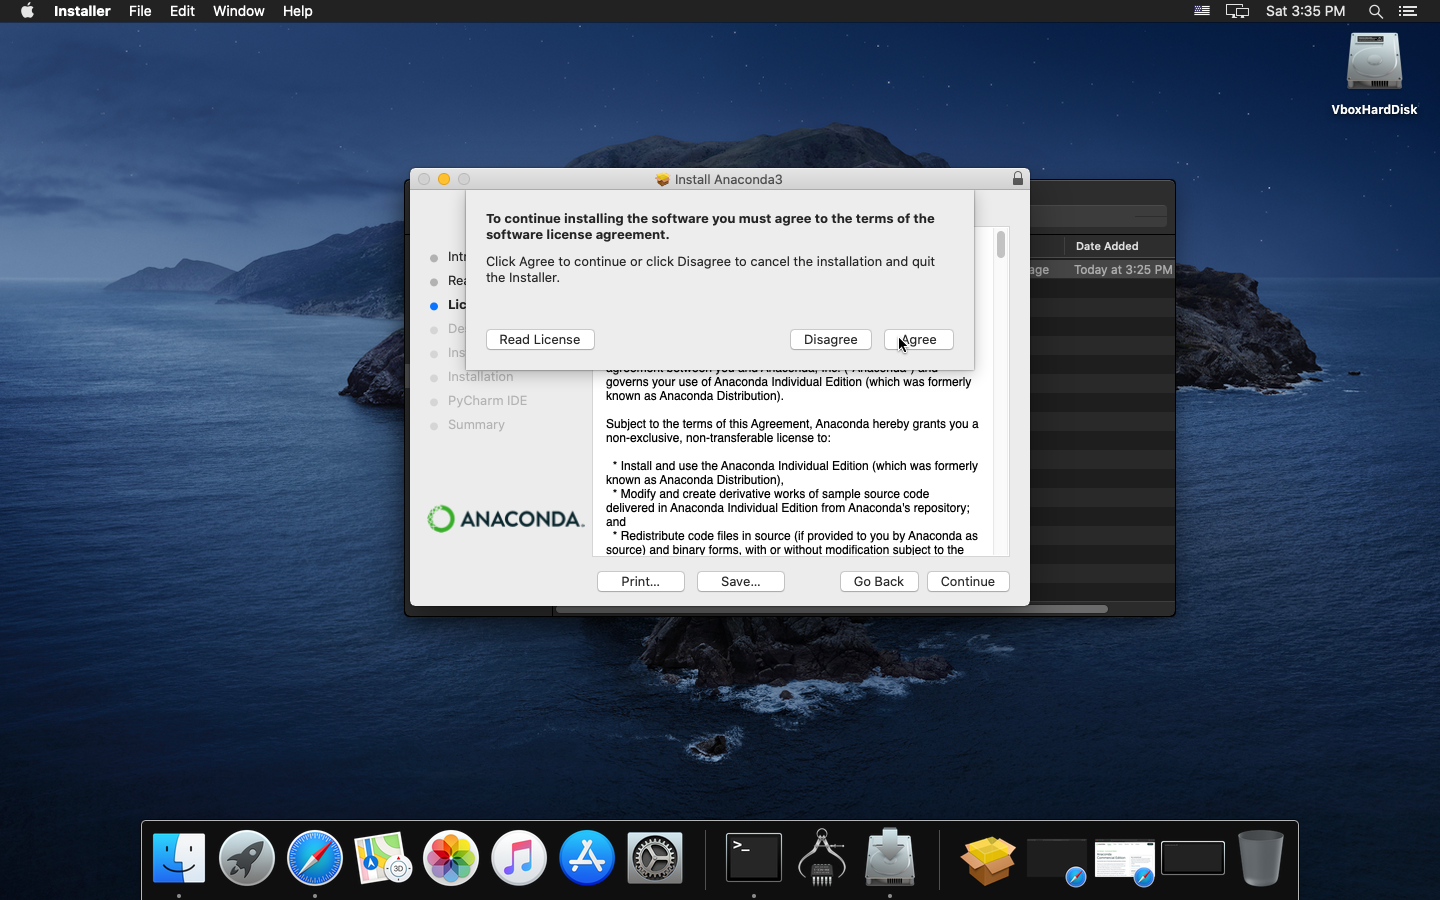Screen dimensions: 1440x900
Task: Open the Read License button
Action: coord(540,340)
